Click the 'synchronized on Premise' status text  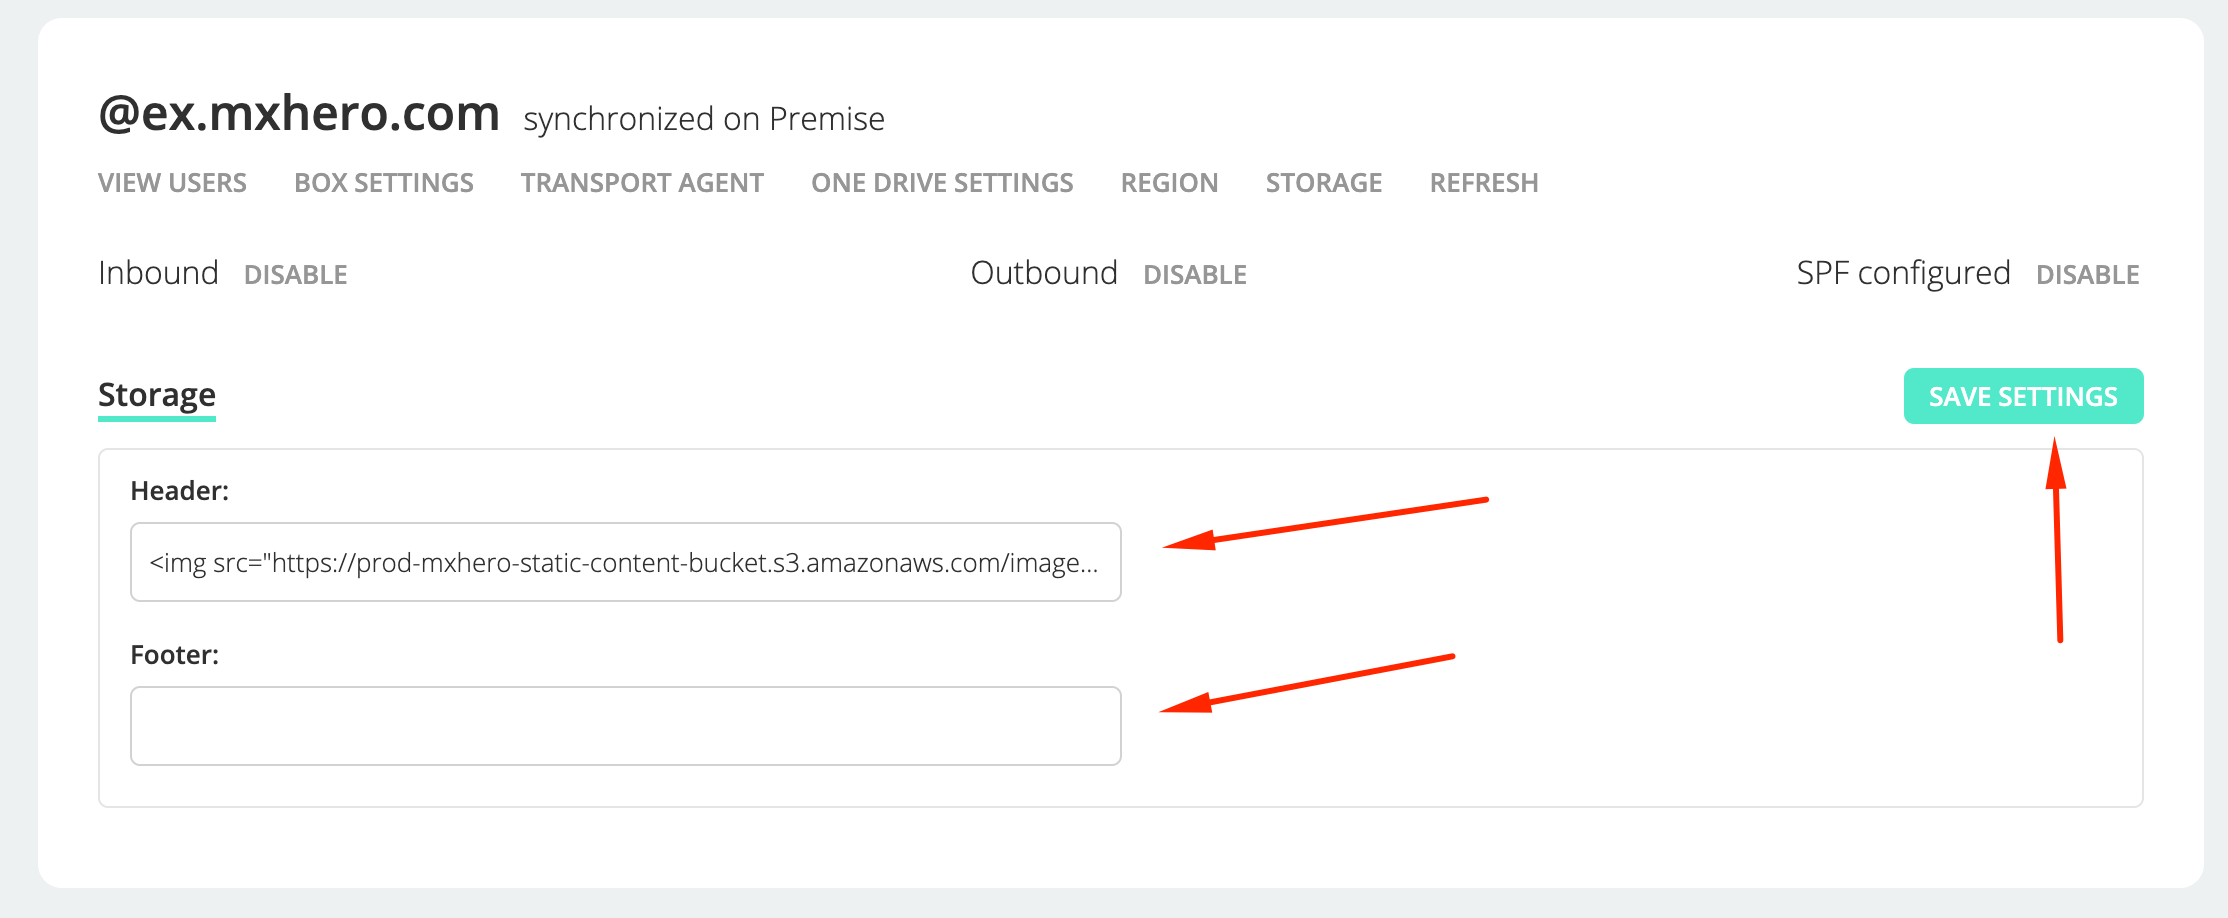pos(704,119)
